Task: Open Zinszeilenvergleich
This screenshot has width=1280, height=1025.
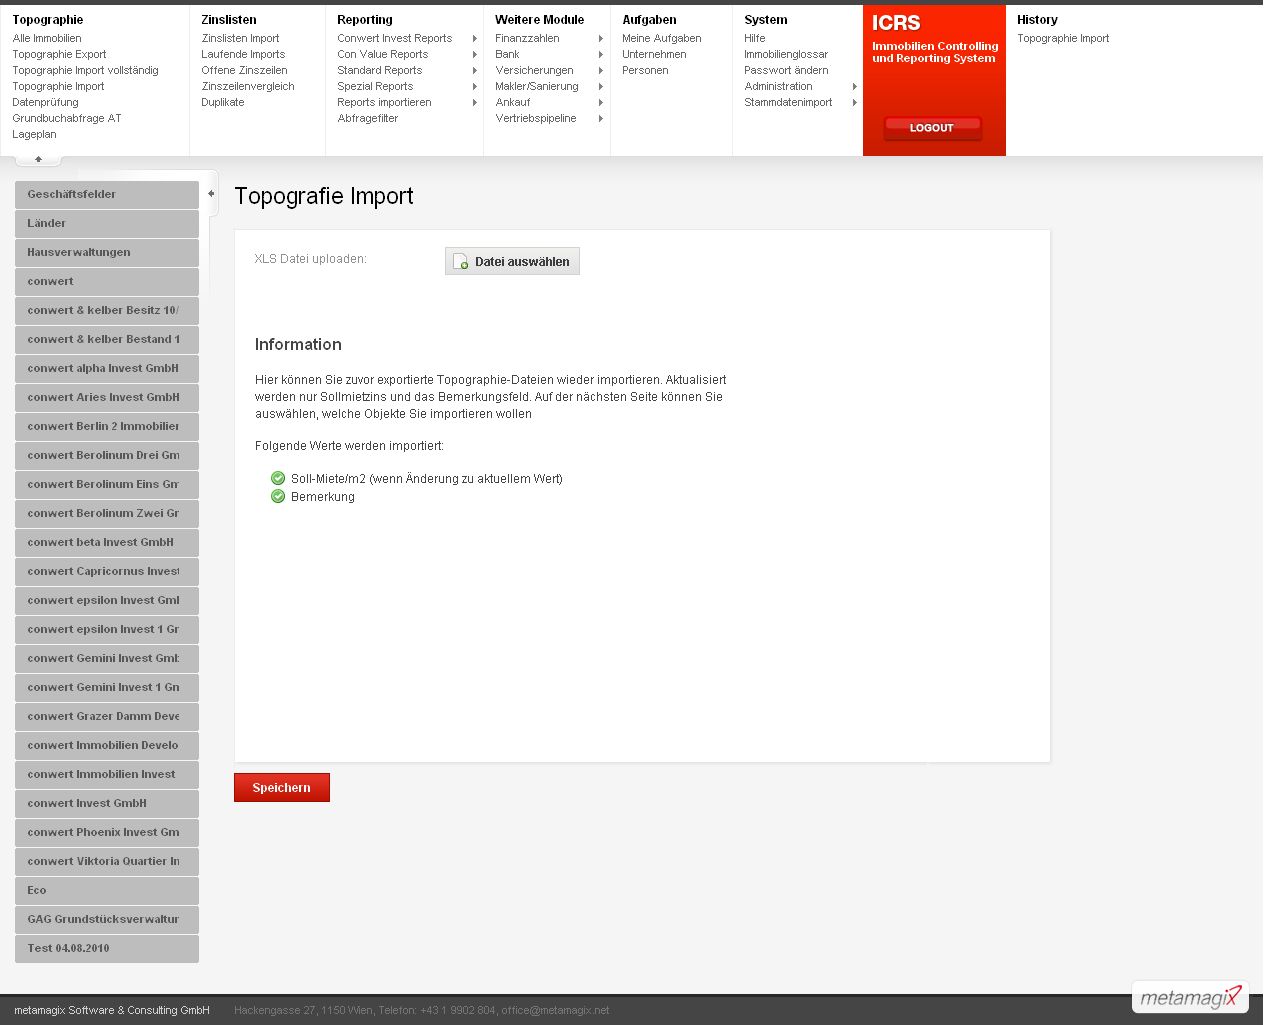Action: coord(248,86)
